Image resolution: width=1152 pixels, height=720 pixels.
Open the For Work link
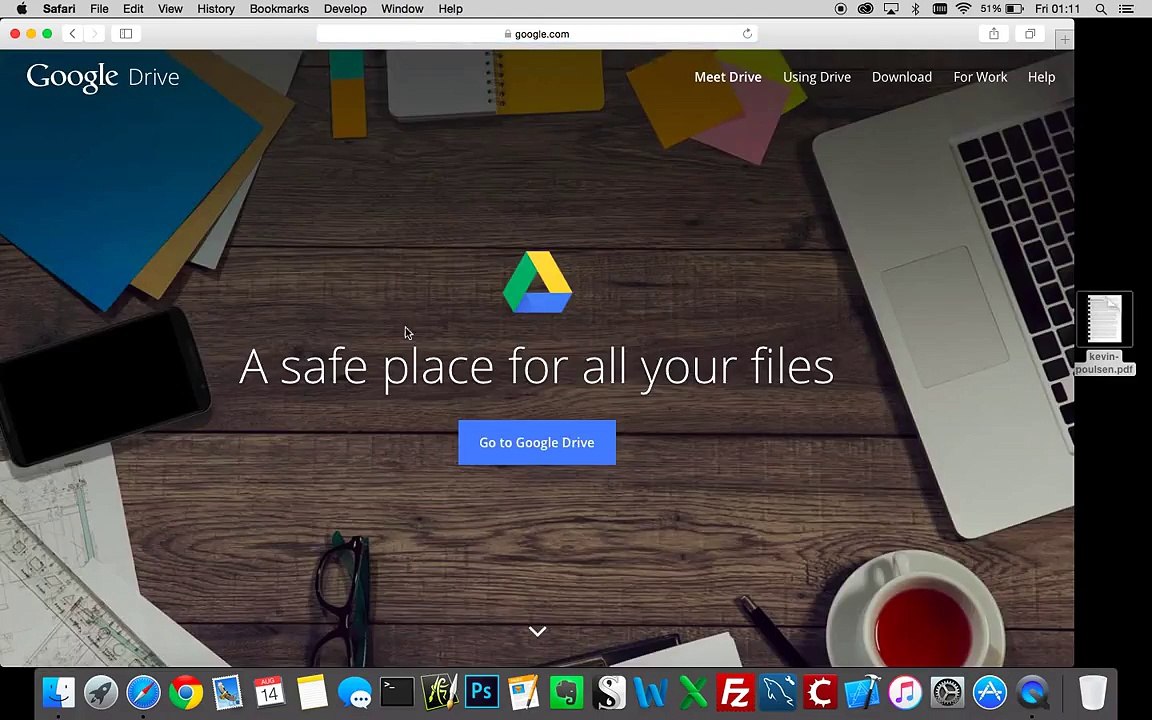[980, 77]
